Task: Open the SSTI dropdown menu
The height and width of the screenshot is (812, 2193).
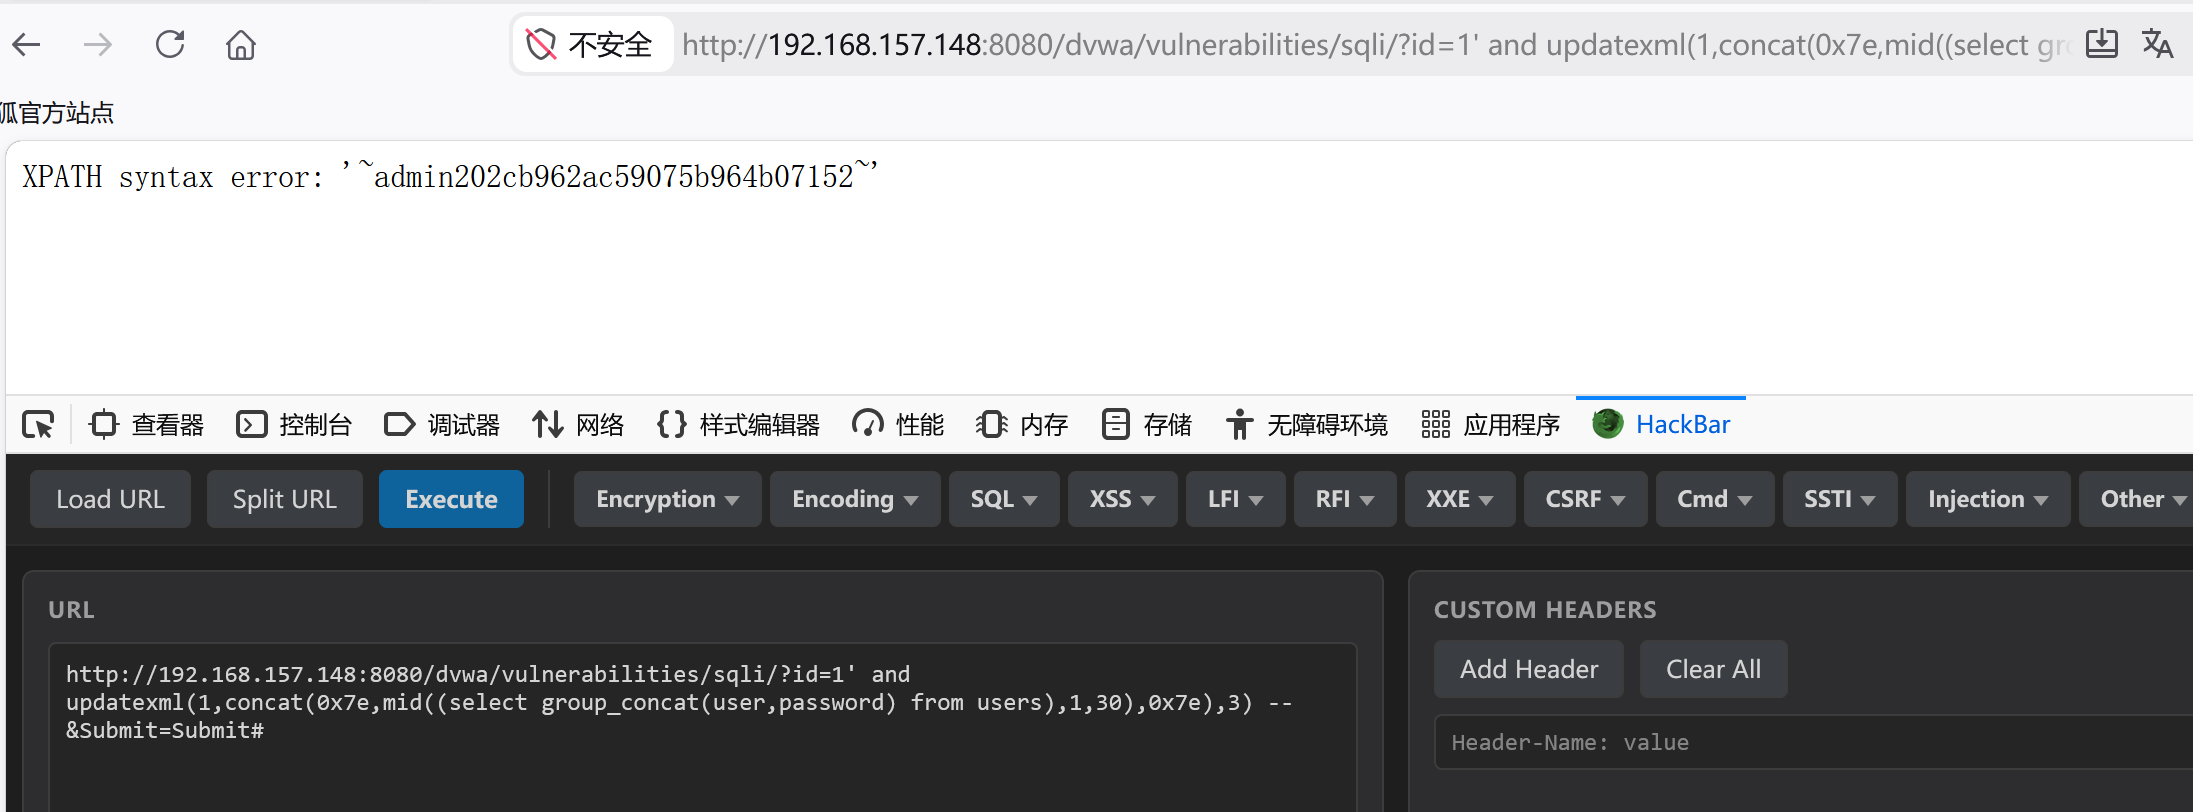Action: pos(1840,499)
